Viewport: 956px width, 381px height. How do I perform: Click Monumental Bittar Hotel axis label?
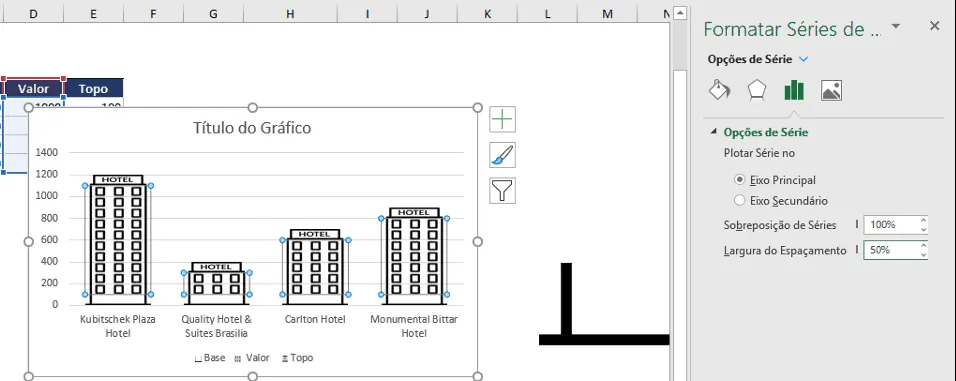coord(414,326)
